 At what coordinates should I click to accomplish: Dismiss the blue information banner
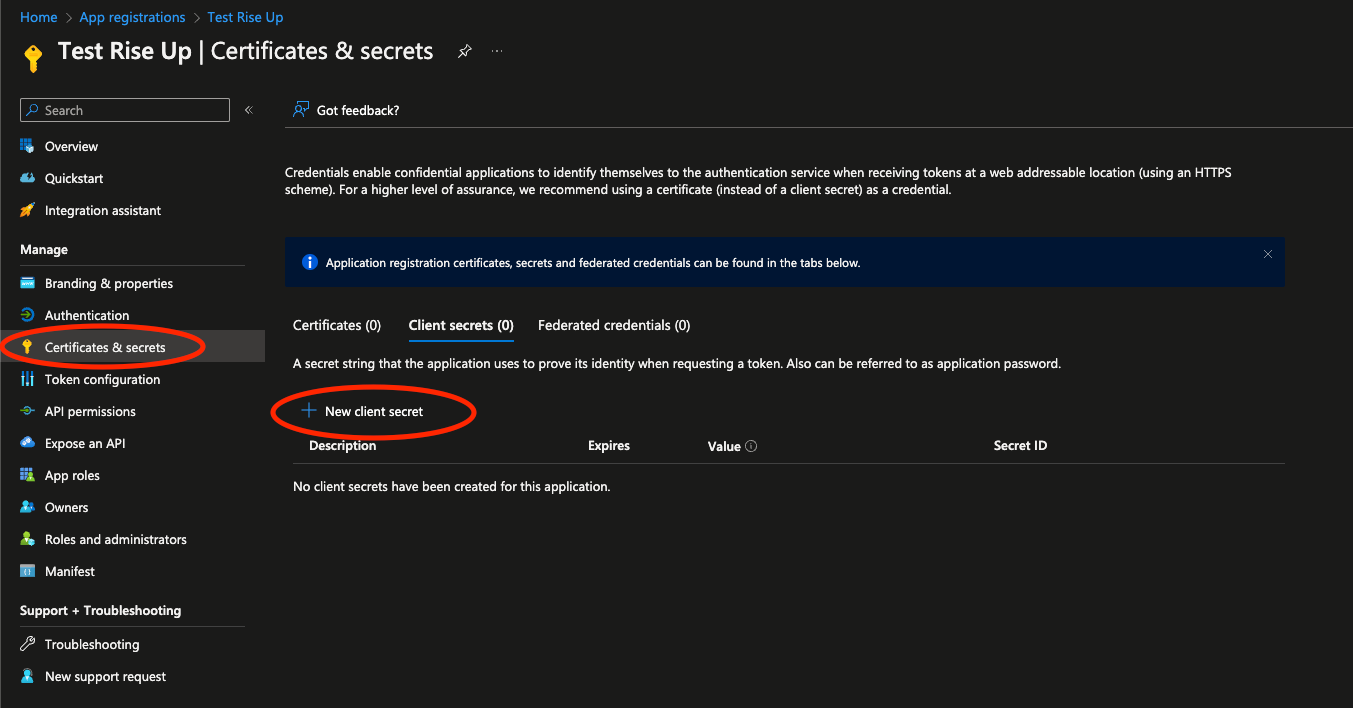[x=1267, y=254]
